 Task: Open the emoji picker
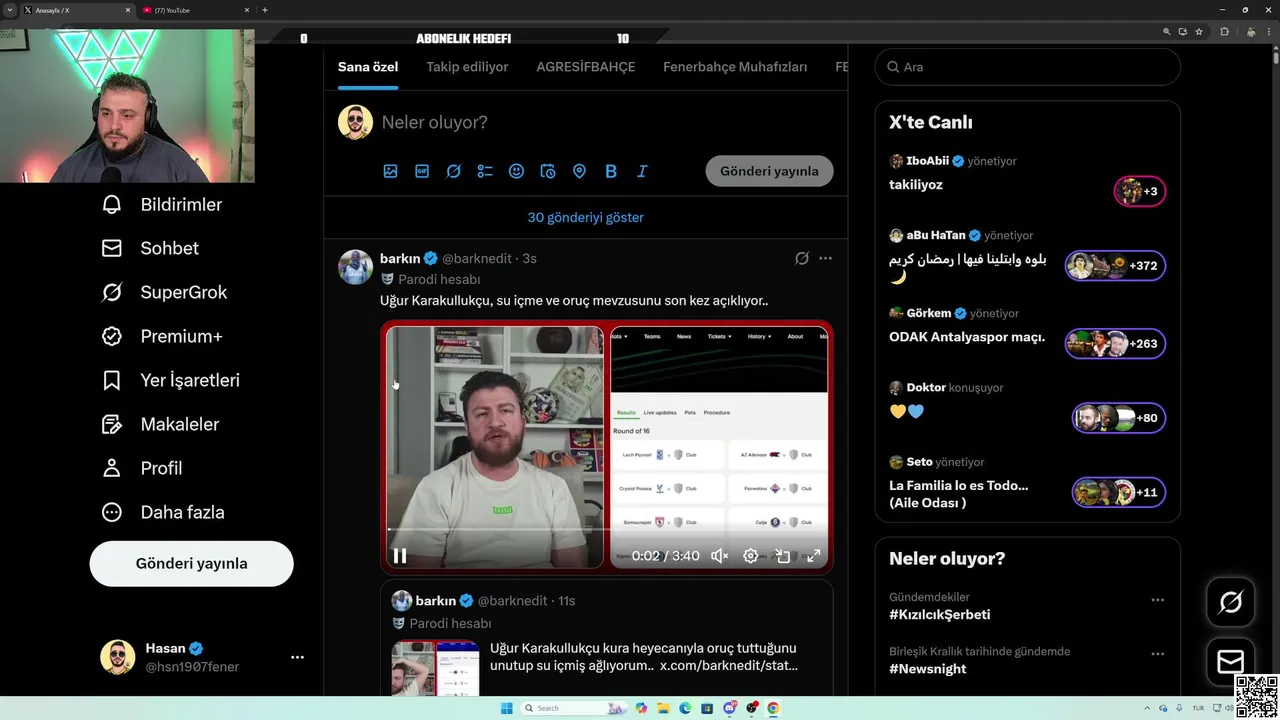516,171
